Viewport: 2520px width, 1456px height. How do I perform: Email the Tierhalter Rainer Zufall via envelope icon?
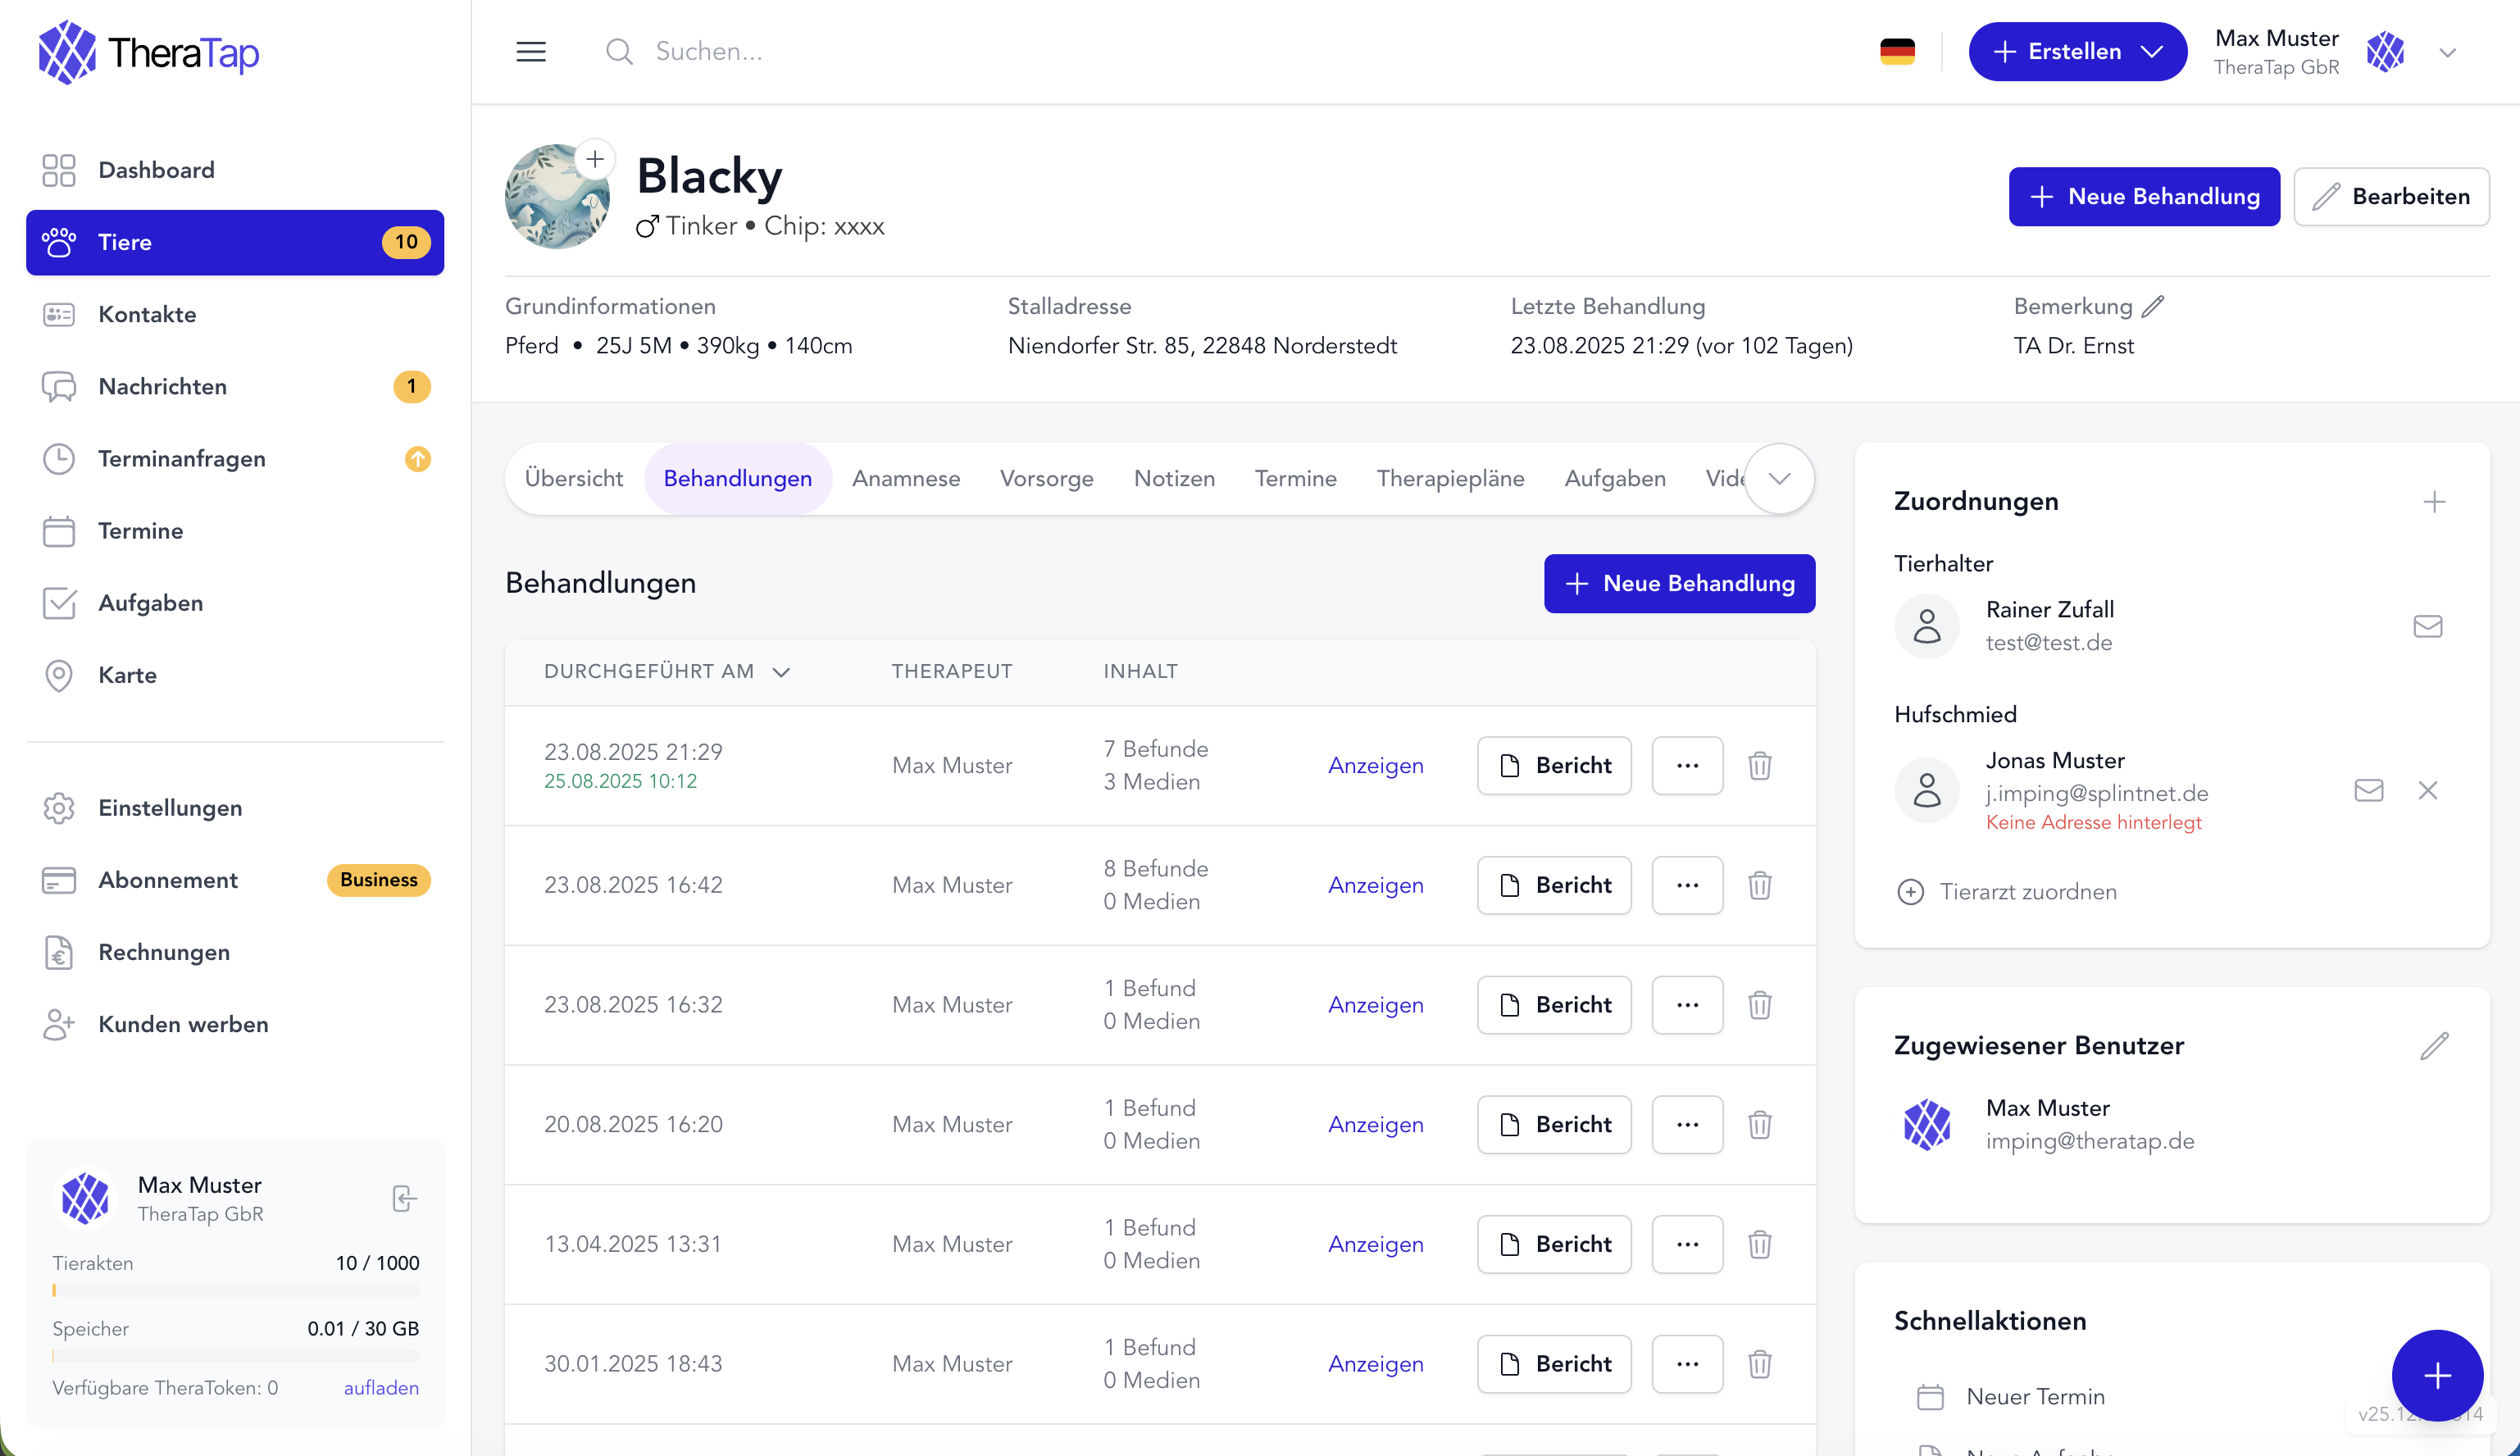[x=2428, y=626]
